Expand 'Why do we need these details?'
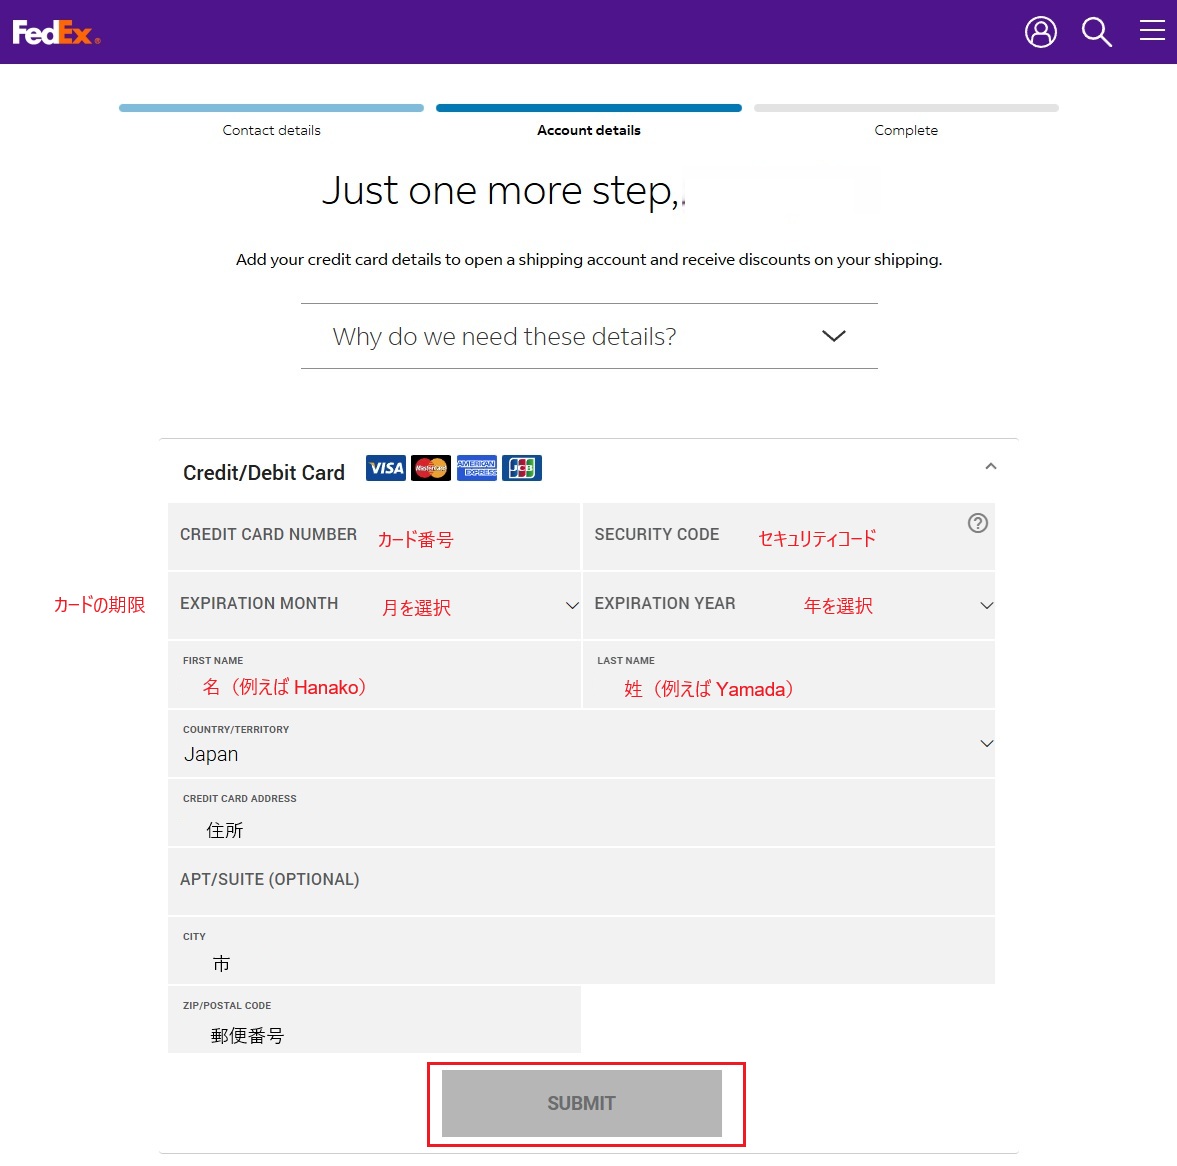This screenshot has width=1177, height=1166. (x=588, y=336)
